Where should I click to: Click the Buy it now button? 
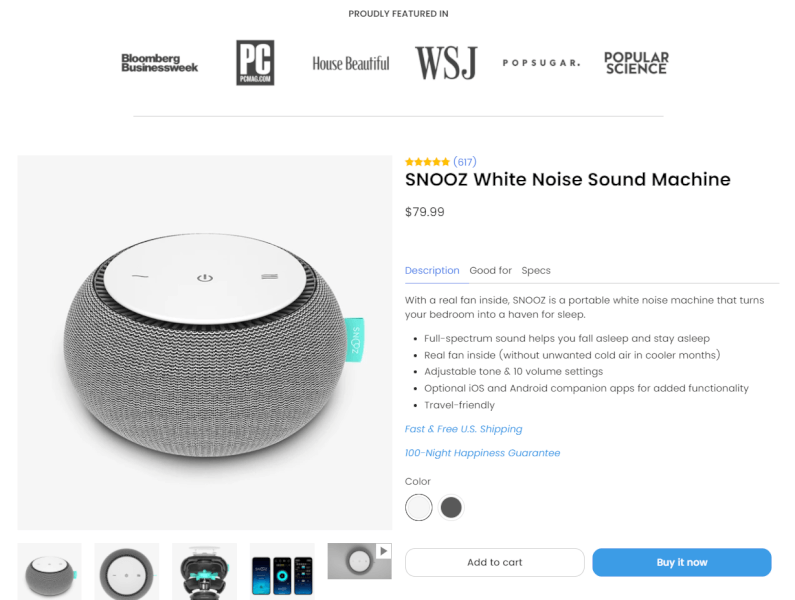682,562
